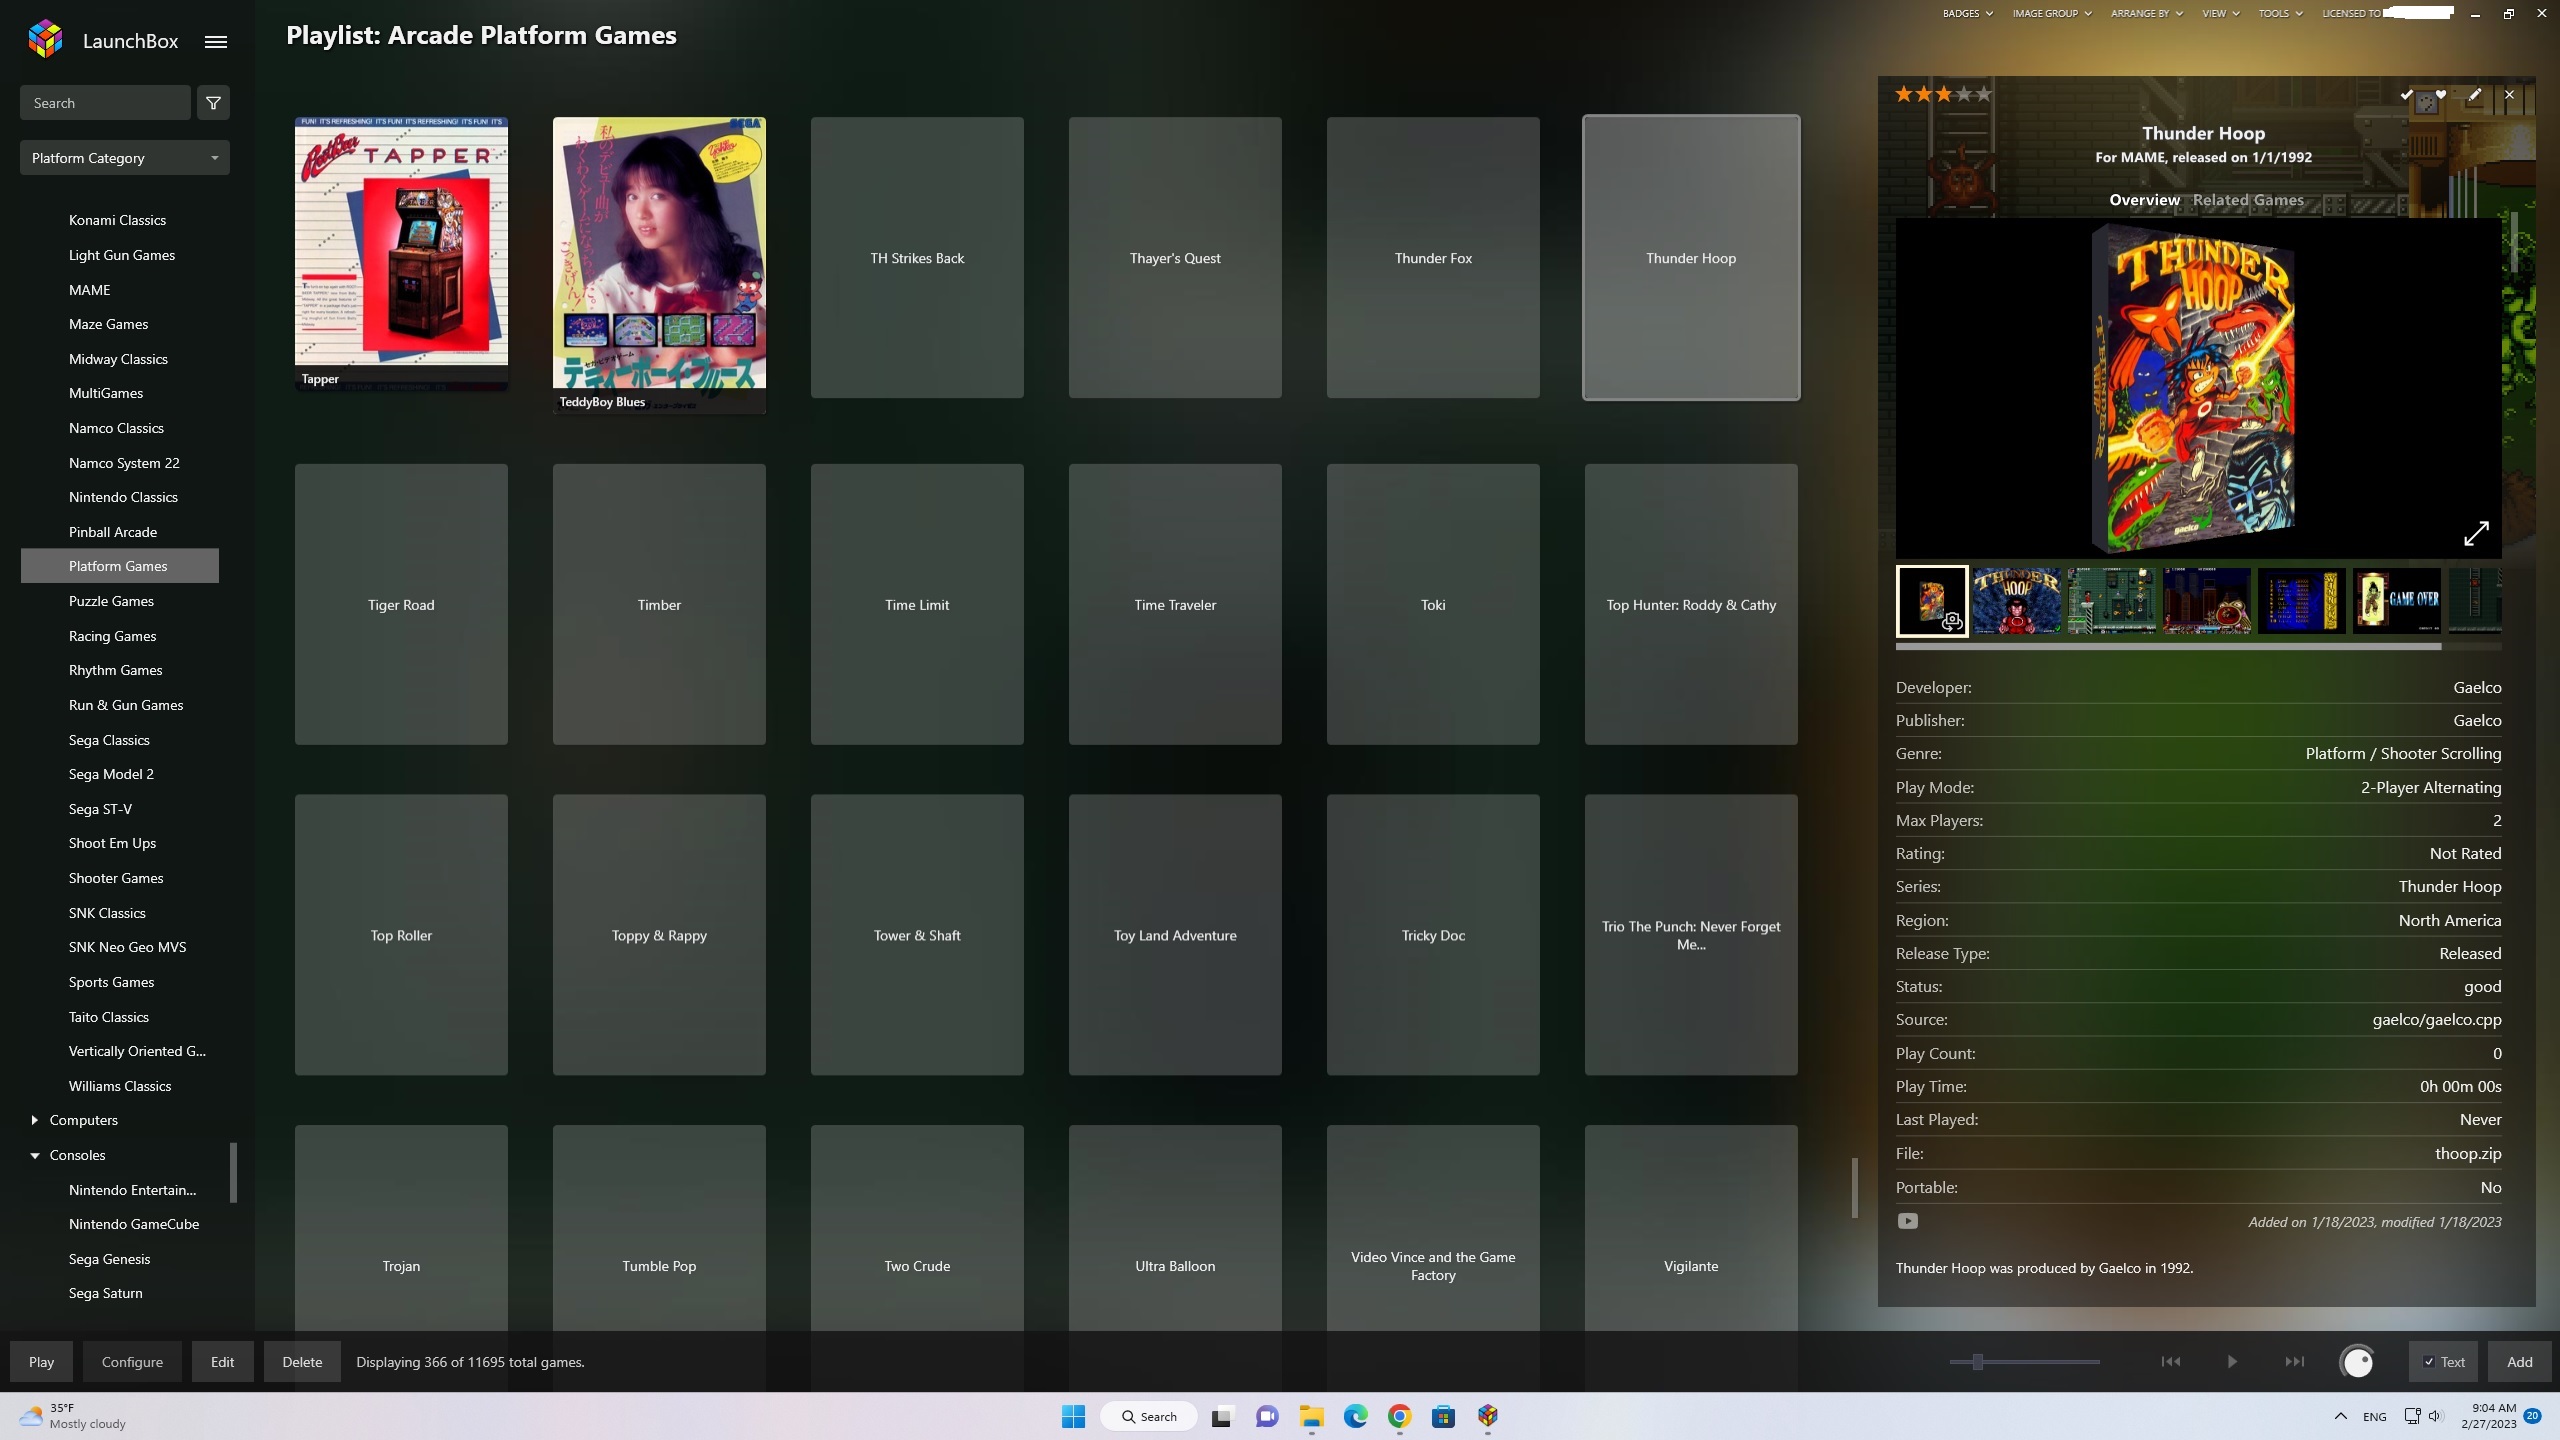This screenshot has width=2560, height=1440.
Task: Select SNK Neo Geo MVS playlist
Action: click(127, 947)
